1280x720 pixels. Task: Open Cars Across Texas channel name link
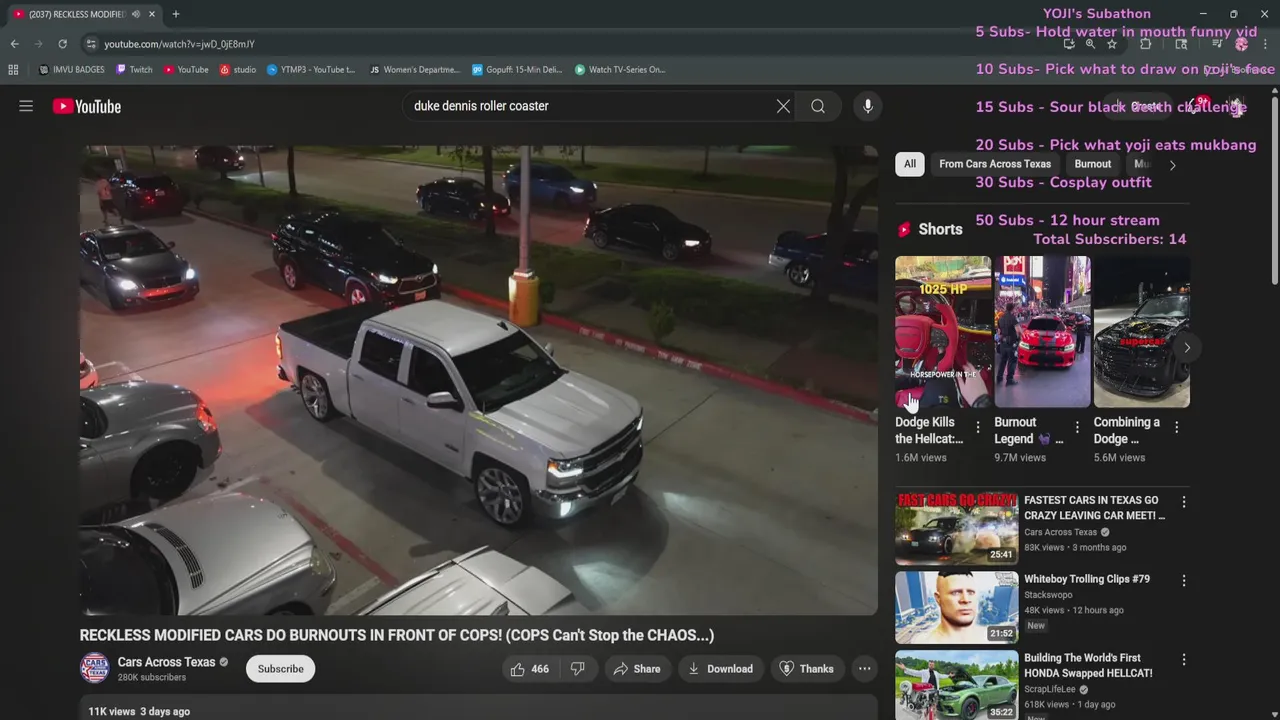click(166, 662)
